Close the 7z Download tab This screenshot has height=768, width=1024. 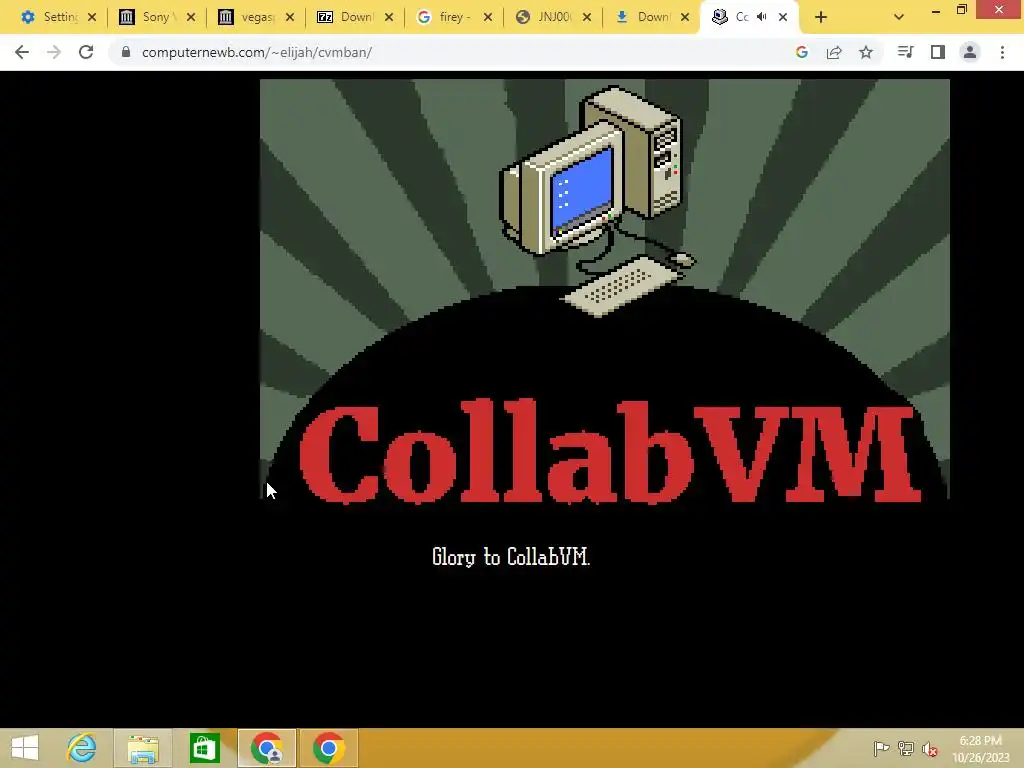click(x=389, y=18)
